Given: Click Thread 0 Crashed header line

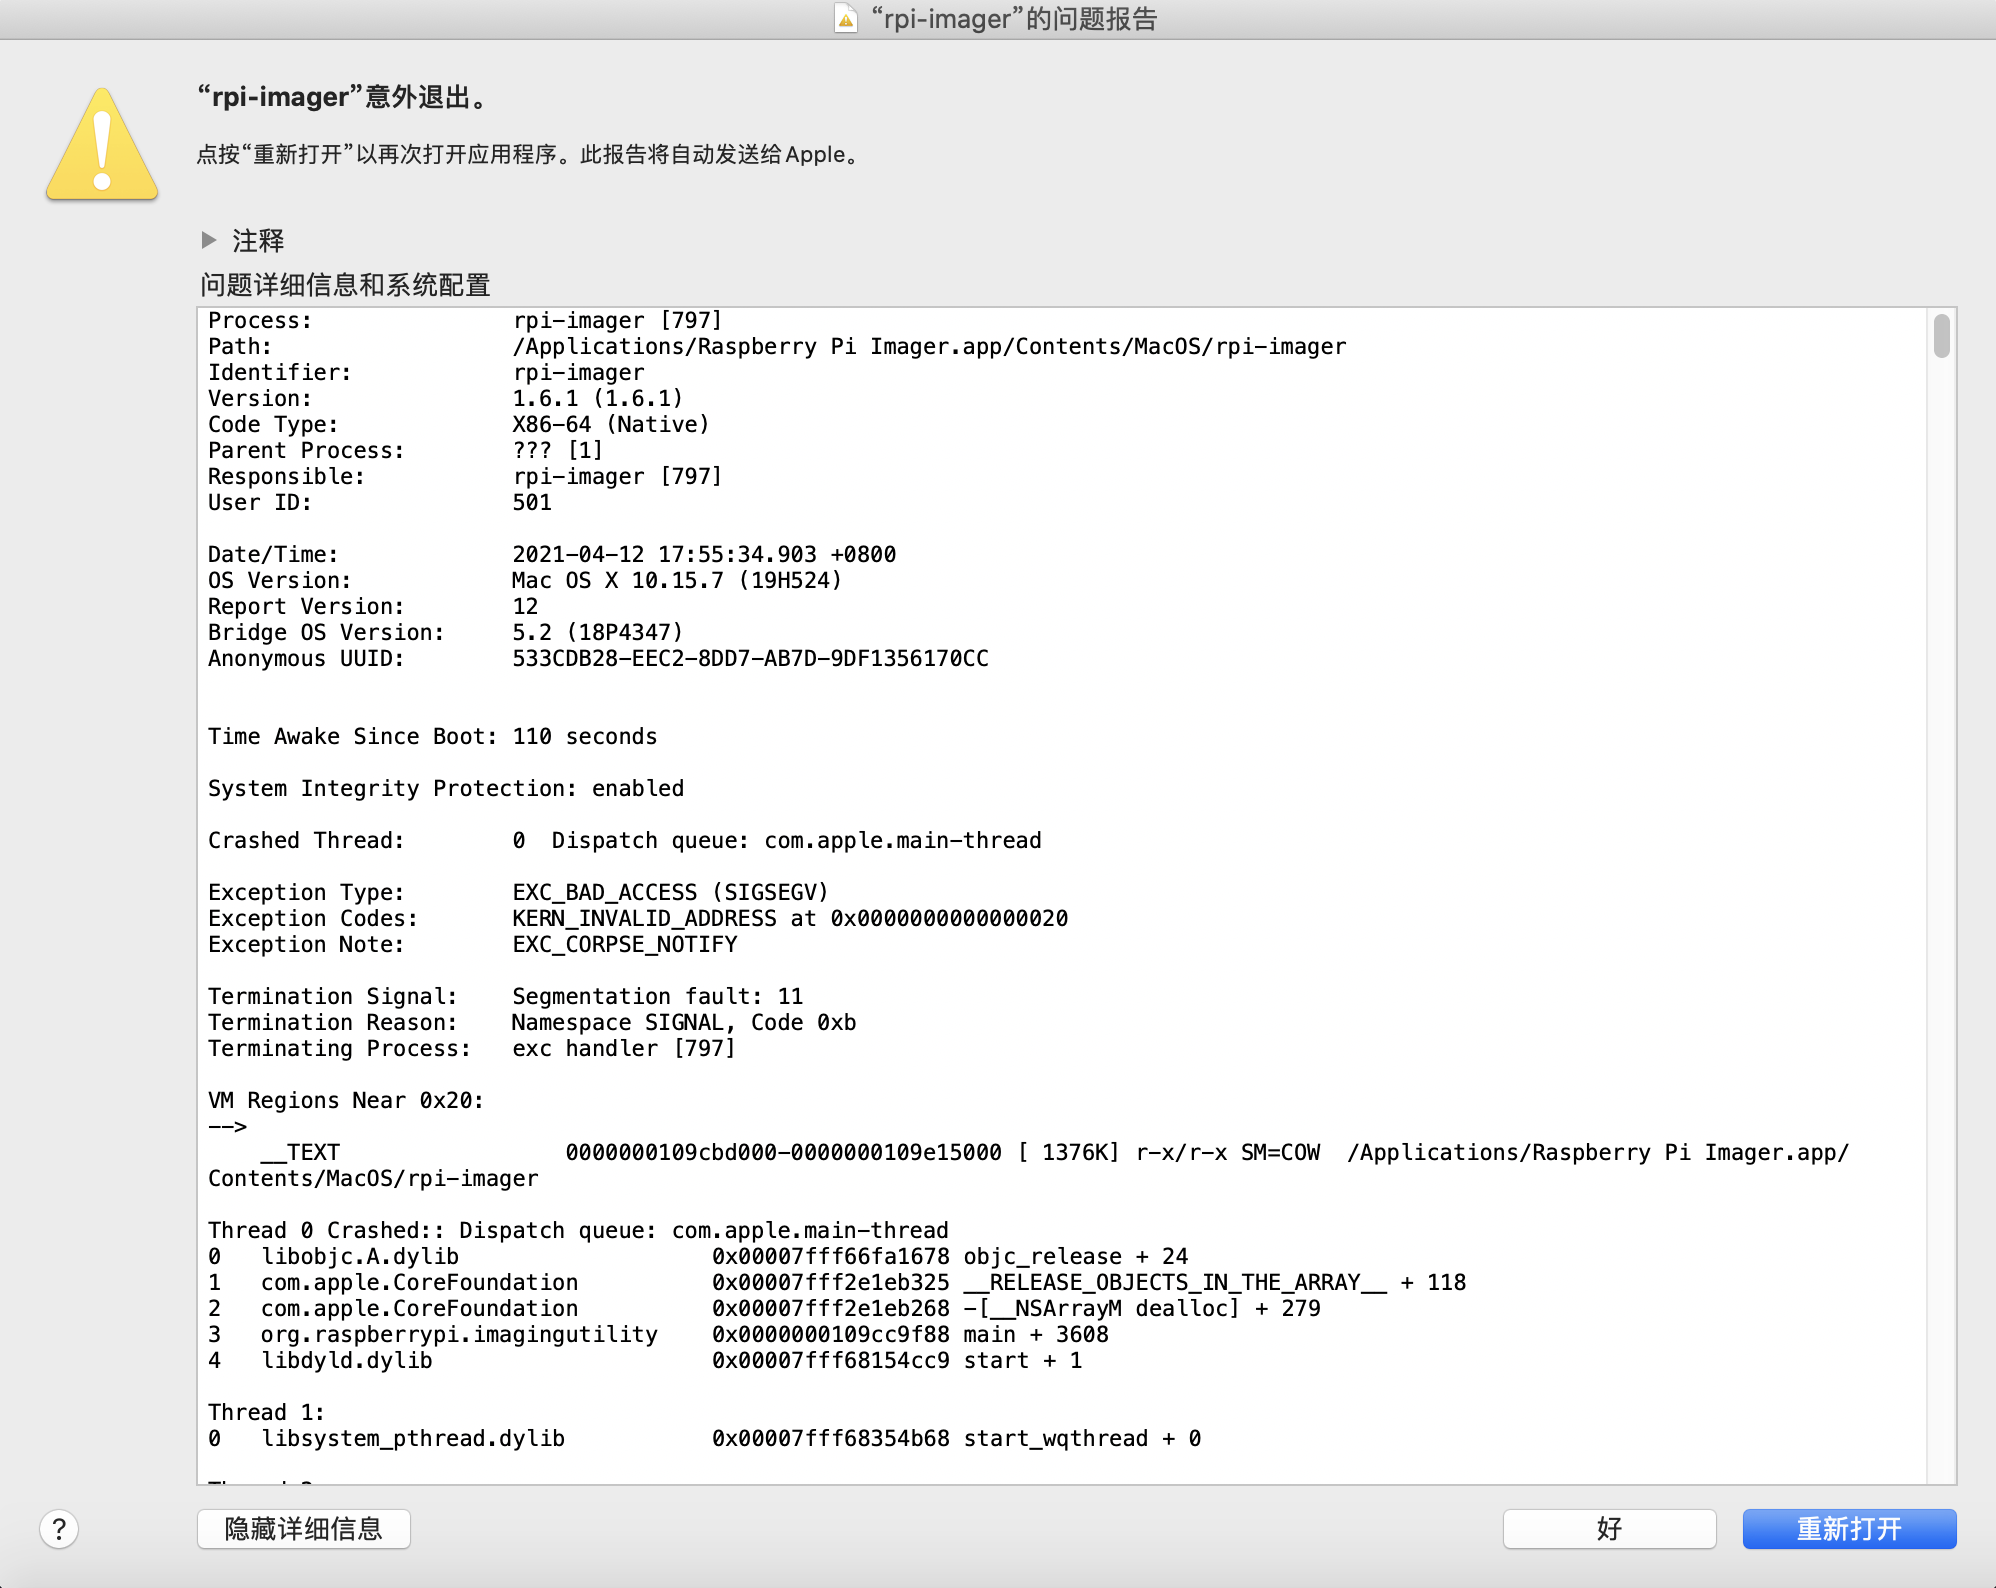Looking at the screenshot, I should coord(578,1231).
